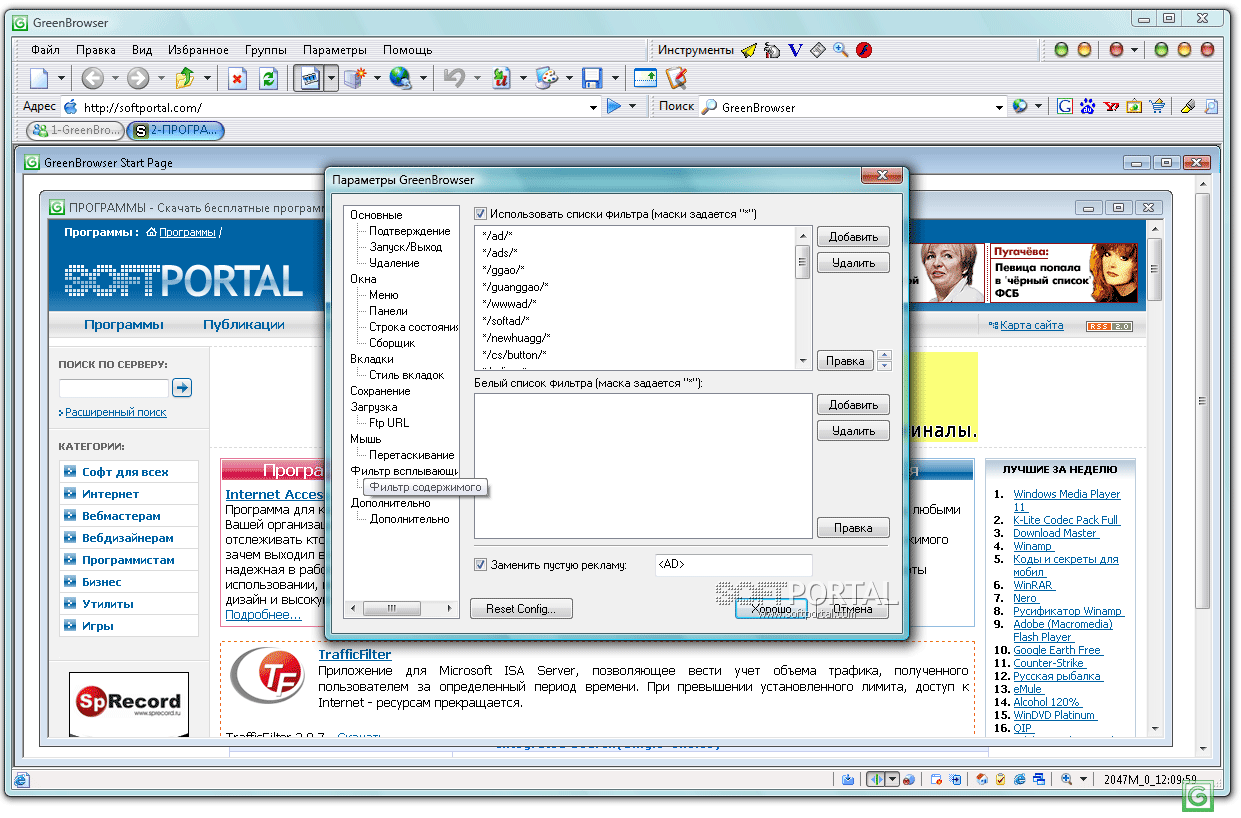The height and width of the screenshot is (818, 1241).
Task: Click the download arrow icon in status bar
Action: pyautogui.click(x=848, y=780)
